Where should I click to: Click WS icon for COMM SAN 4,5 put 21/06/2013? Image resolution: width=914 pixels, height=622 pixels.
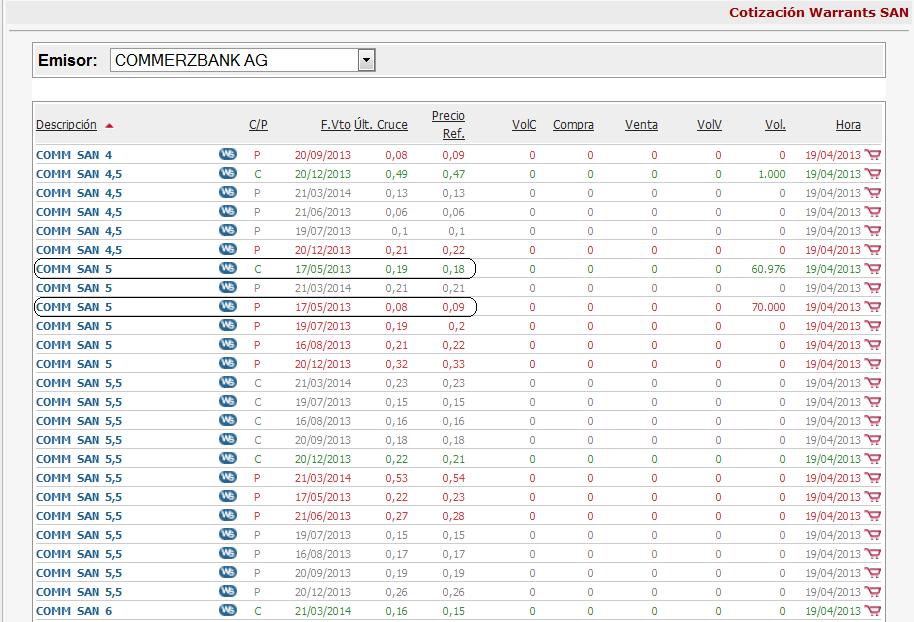coord(228,212)
